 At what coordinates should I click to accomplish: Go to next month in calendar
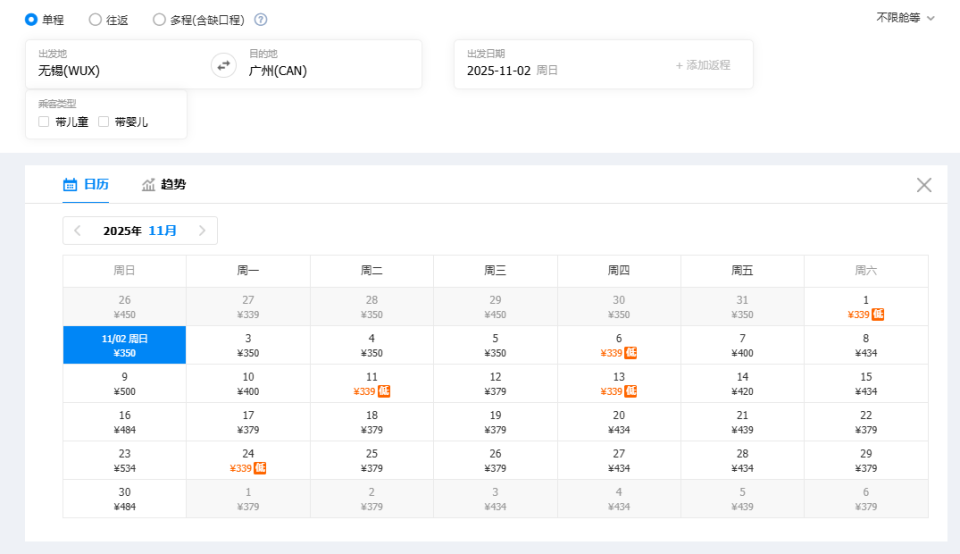(x=202, y=231)
